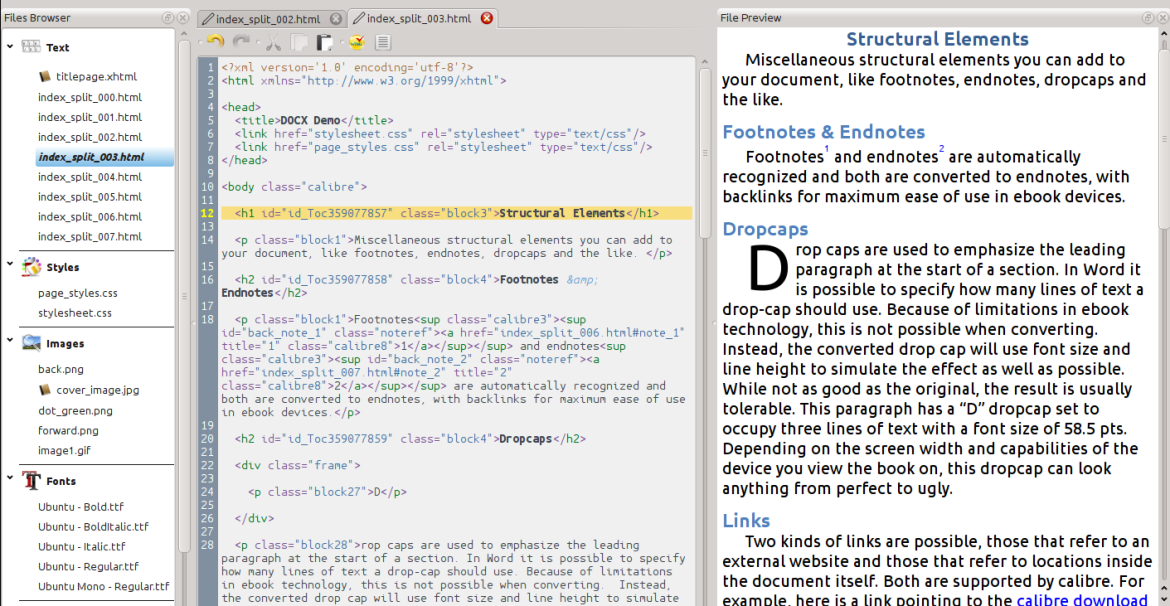1170x606 pixels.
Task: Select back.png image file
Action: pyautogui.click(x=59, y=369)
